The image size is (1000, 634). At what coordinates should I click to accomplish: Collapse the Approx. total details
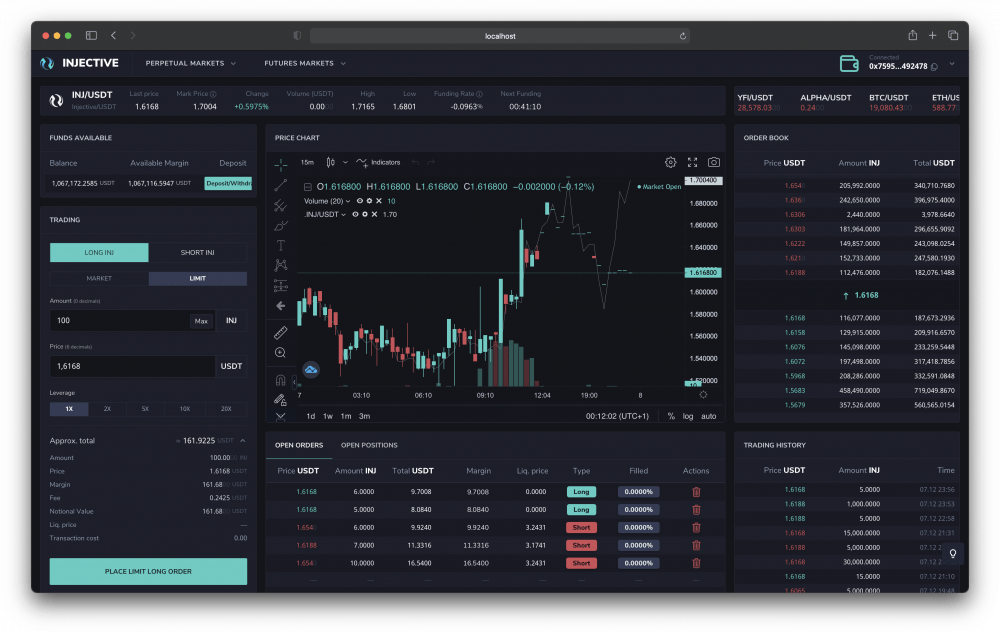pyautogui.click(x=243, y=441)
